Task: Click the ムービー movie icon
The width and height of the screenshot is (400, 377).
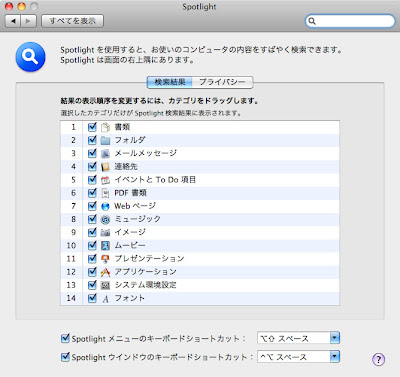Action: click(105, 246)
